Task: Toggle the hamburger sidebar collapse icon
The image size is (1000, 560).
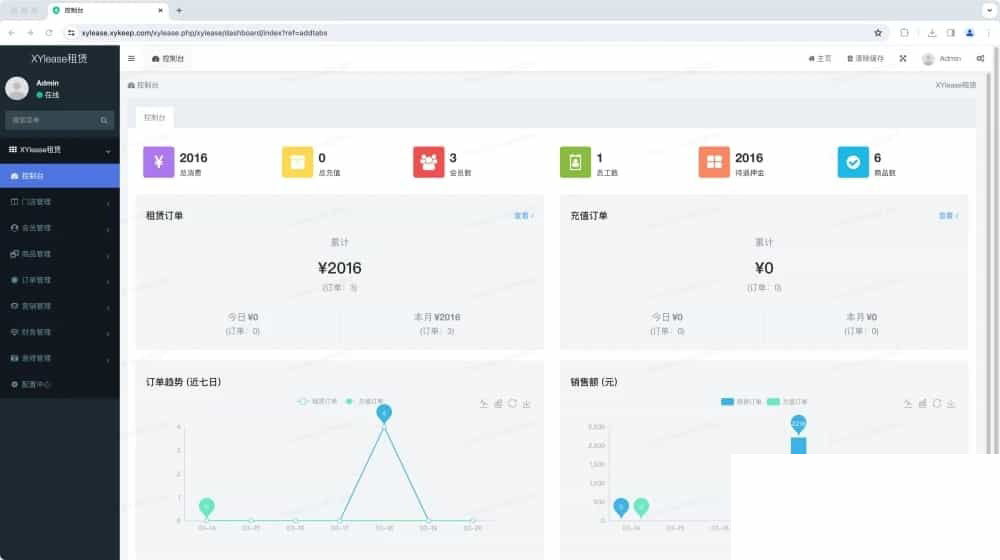Action: pyautogui.click(x=131, y=59)
